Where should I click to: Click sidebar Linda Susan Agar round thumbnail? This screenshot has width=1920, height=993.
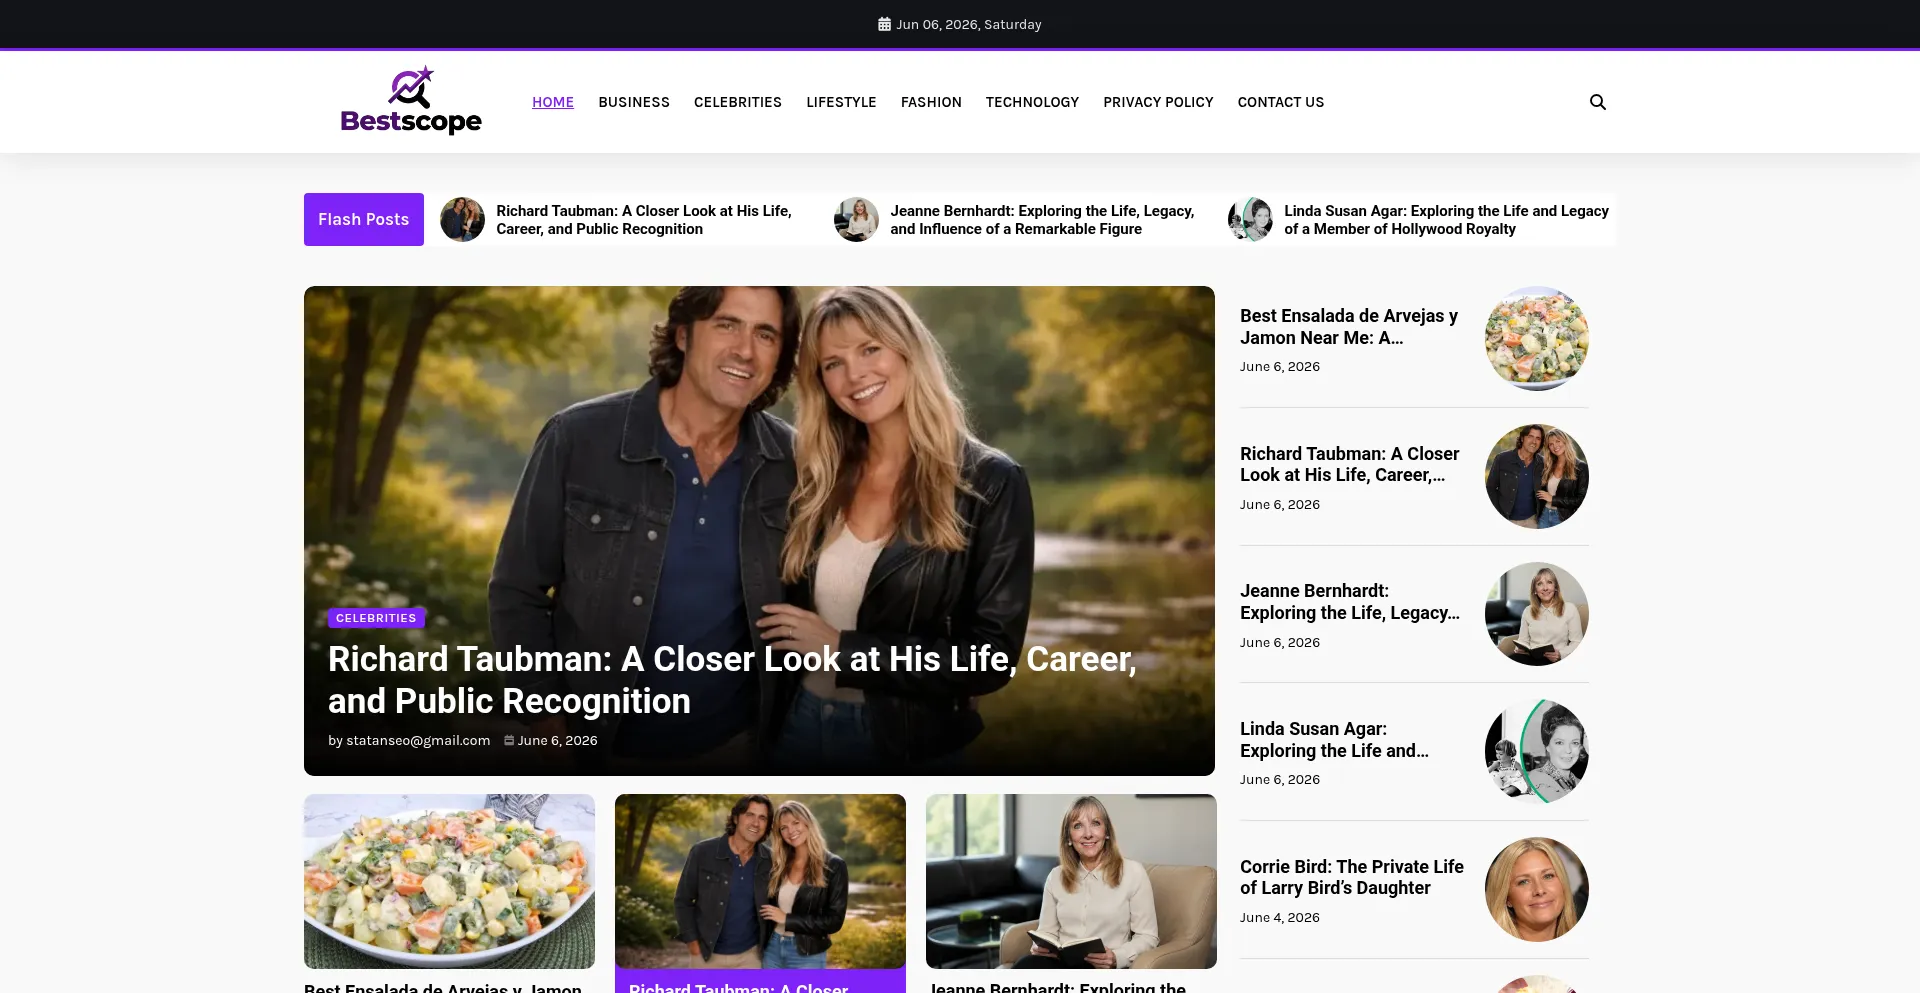tap(1537, 751)
